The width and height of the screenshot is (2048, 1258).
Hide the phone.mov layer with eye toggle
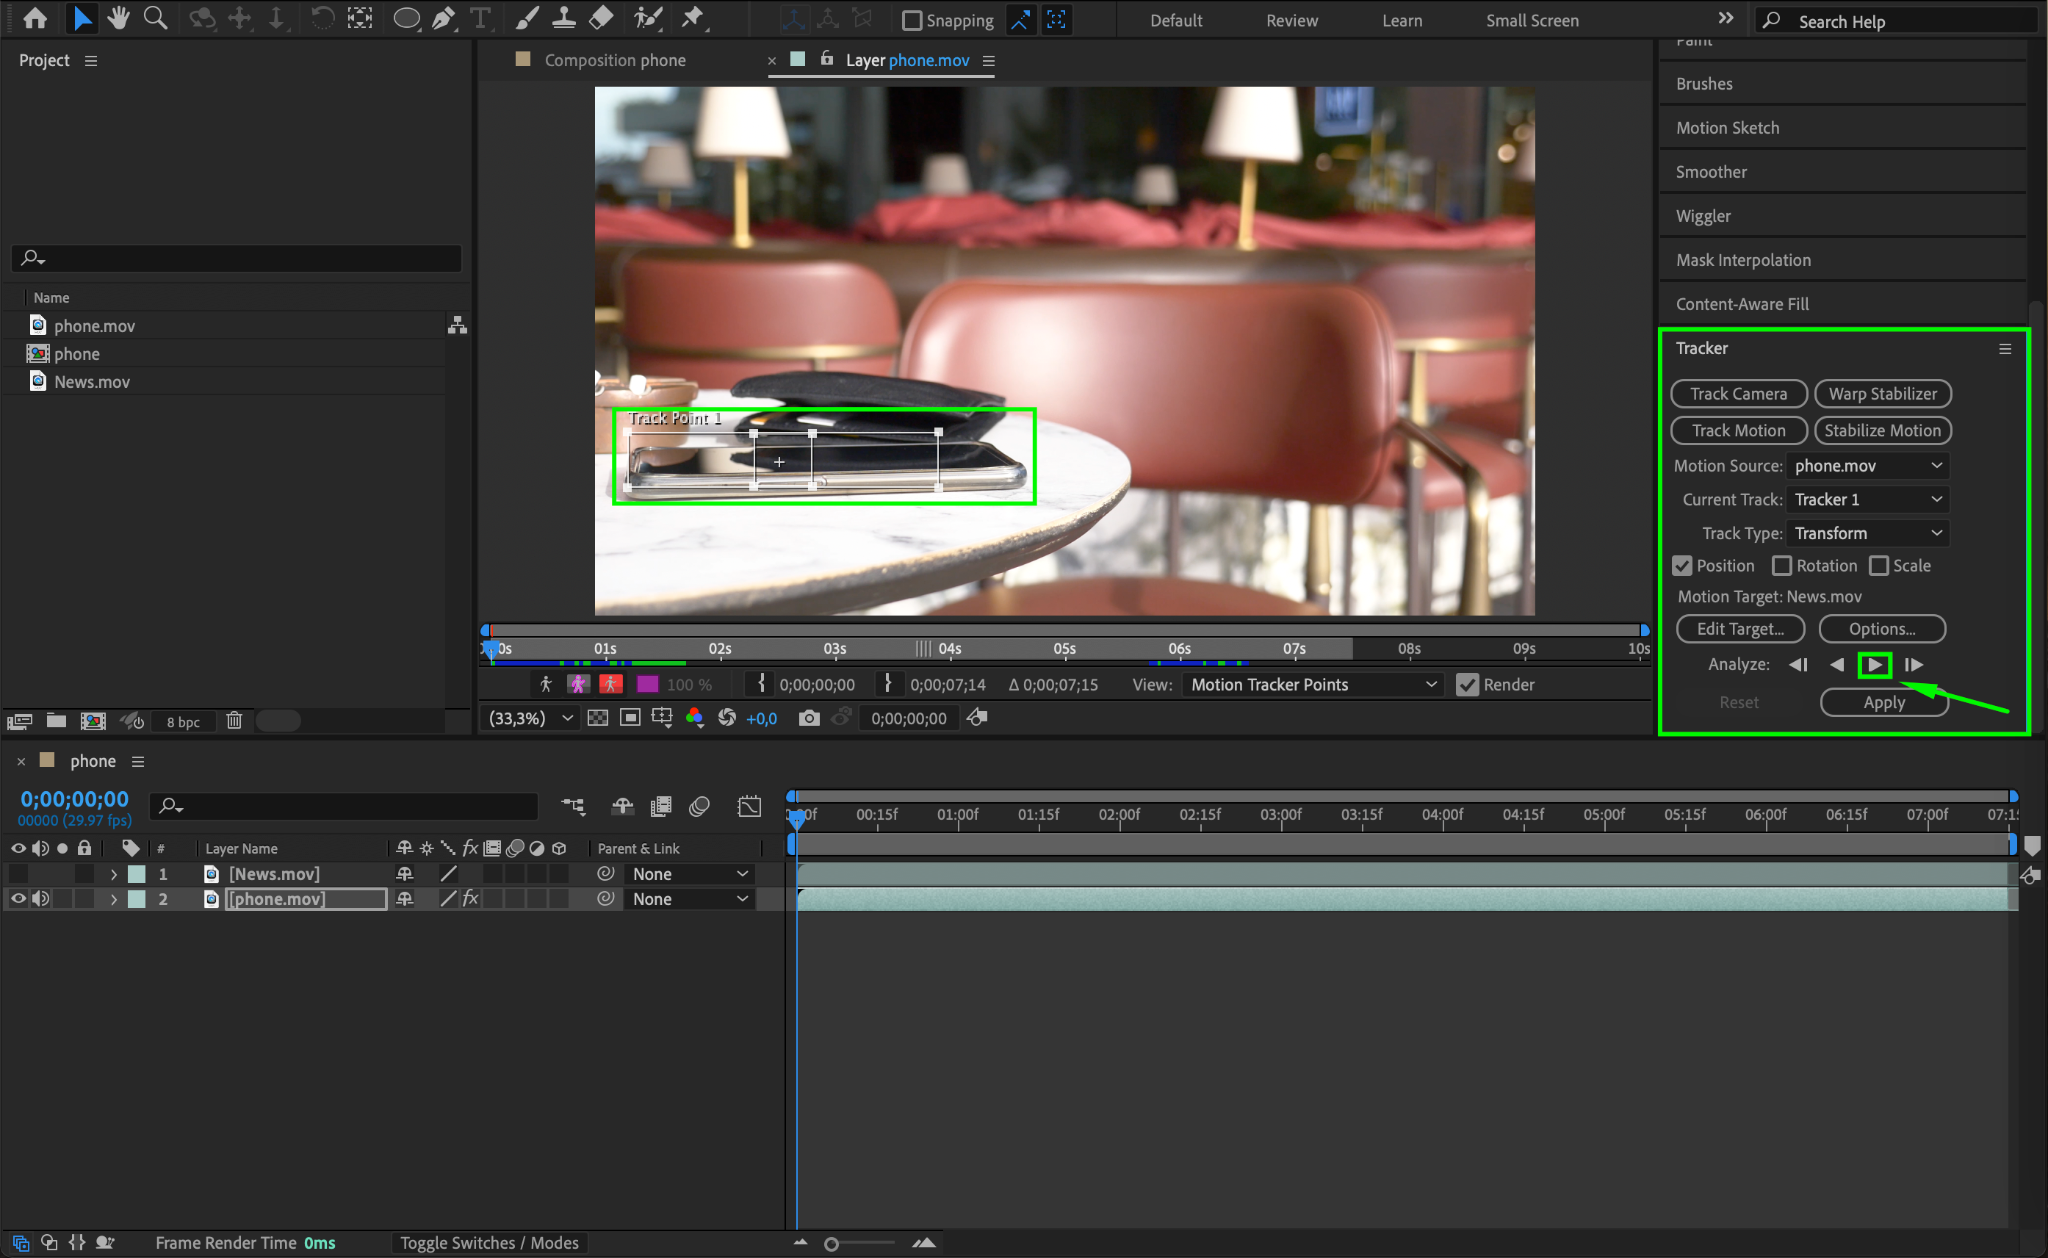[x=18, y=899]
